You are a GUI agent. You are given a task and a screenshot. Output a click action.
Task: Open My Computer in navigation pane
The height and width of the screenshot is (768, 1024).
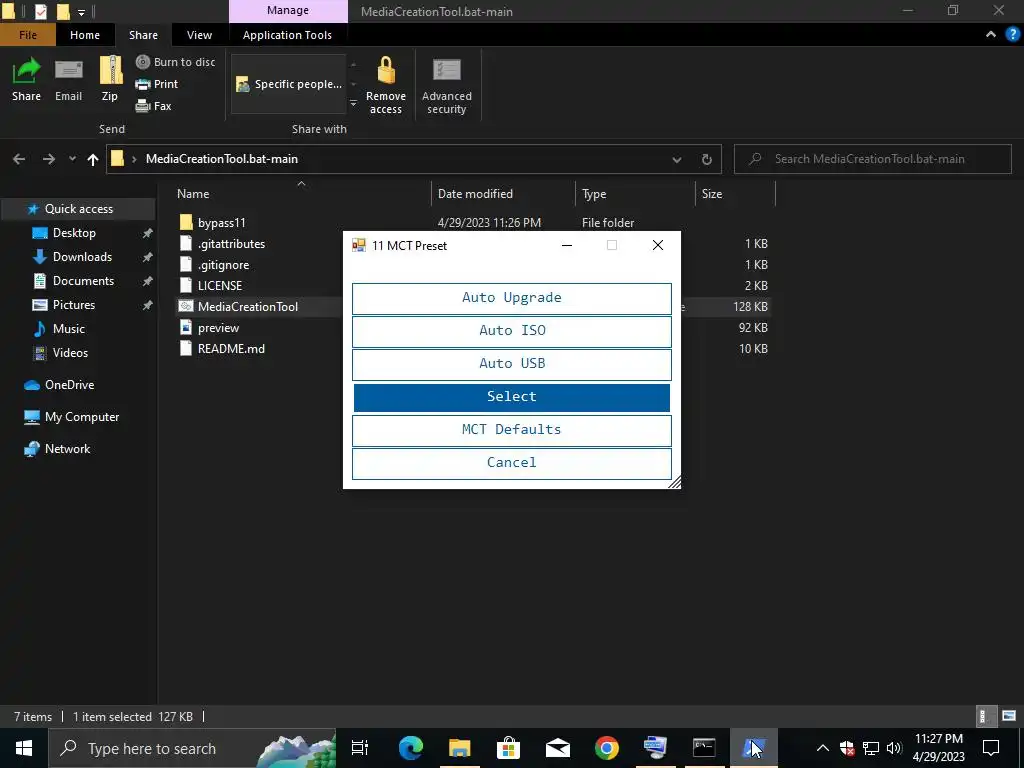click(82, 417)
